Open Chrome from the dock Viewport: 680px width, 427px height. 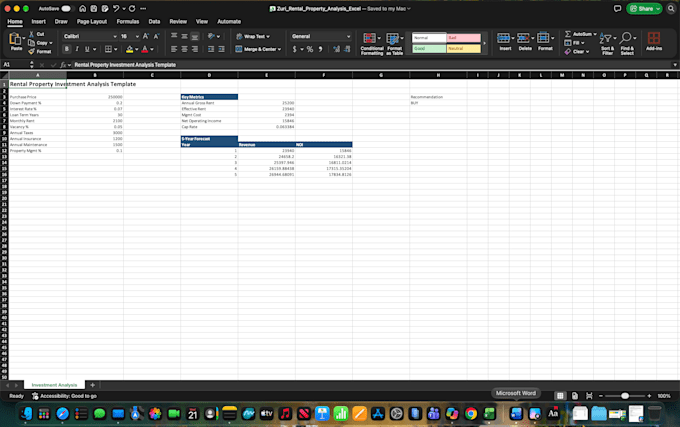coord(471,414)
